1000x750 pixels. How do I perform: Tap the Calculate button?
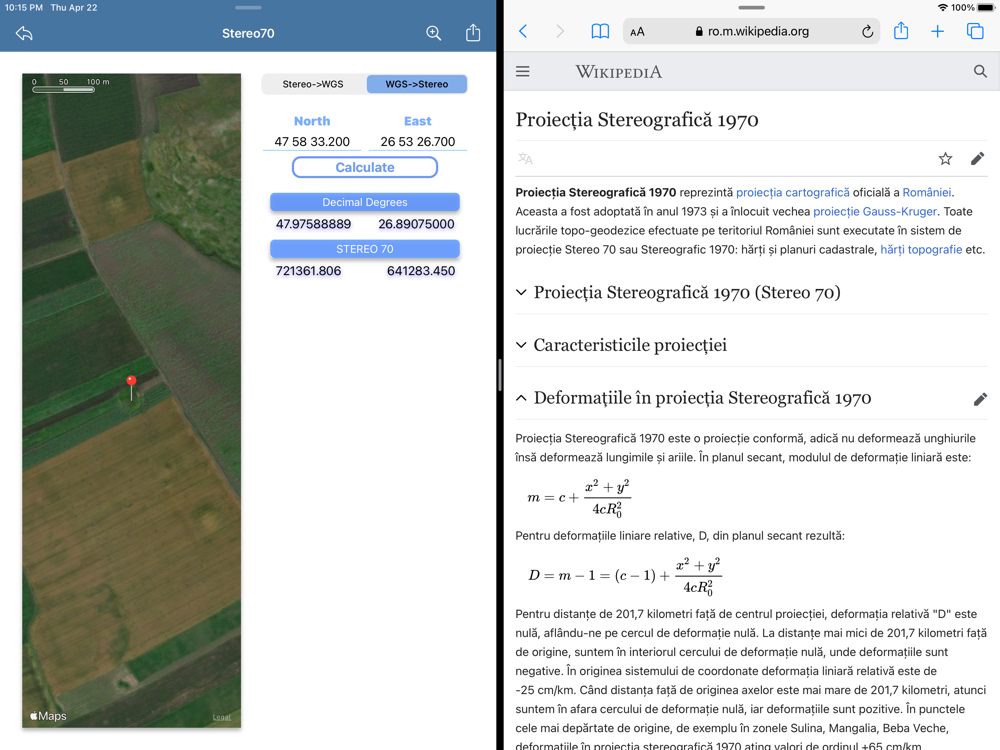(x=365, y=167)
